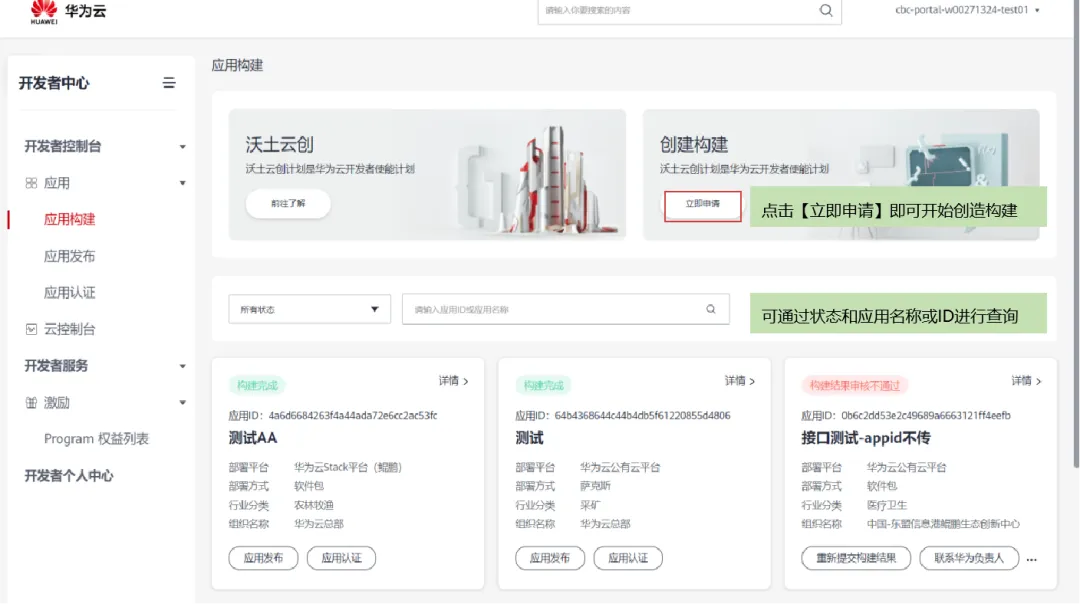Click the page vertical scrollbar
Viewport: 1080px width, 604px height.
pos(1076,234)
